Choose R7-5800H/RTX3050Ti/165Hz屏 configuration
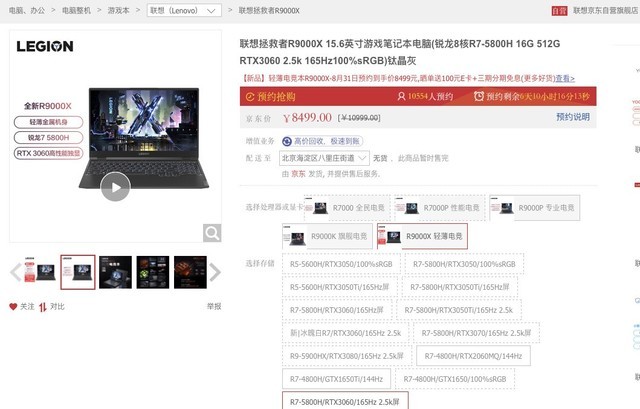Screen dimensions: 640x409 [460, 287]
